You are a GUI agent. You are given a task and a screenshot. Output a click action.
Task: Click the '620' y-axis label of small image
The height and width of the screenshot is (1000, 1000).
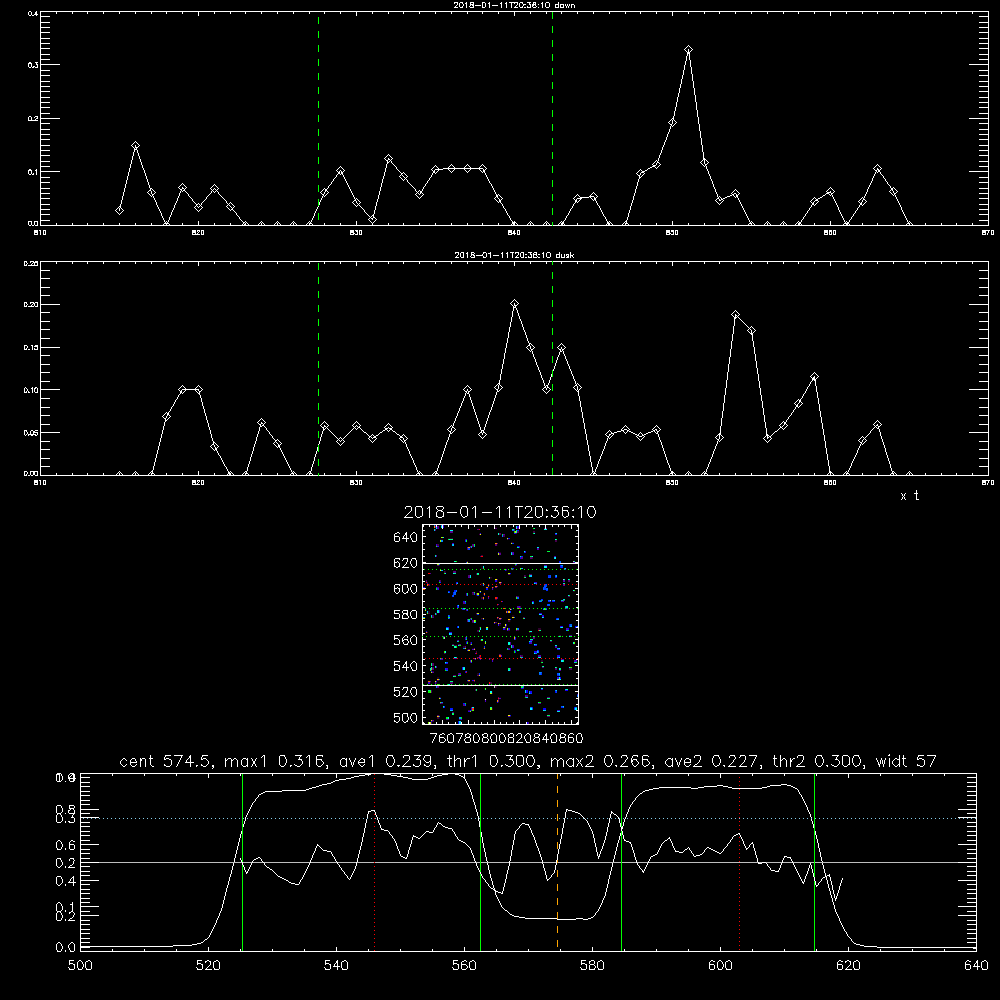coord(406,563)
